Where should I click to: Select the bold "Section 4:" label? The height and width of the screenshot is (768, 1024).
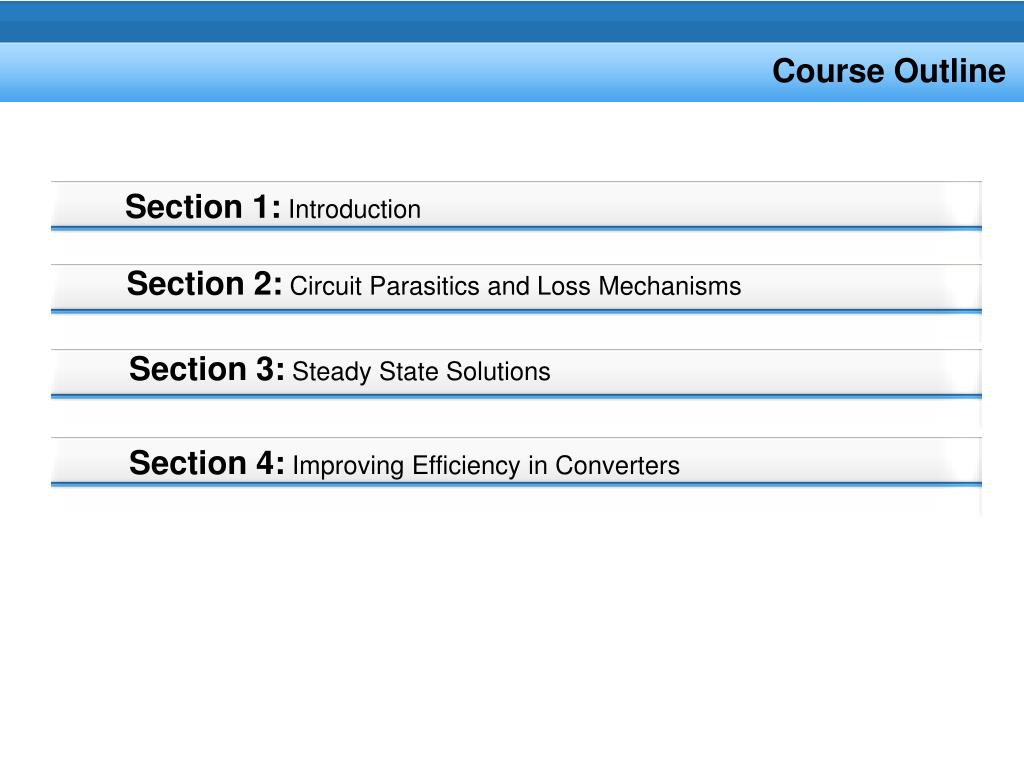click(x=207, y=463)
